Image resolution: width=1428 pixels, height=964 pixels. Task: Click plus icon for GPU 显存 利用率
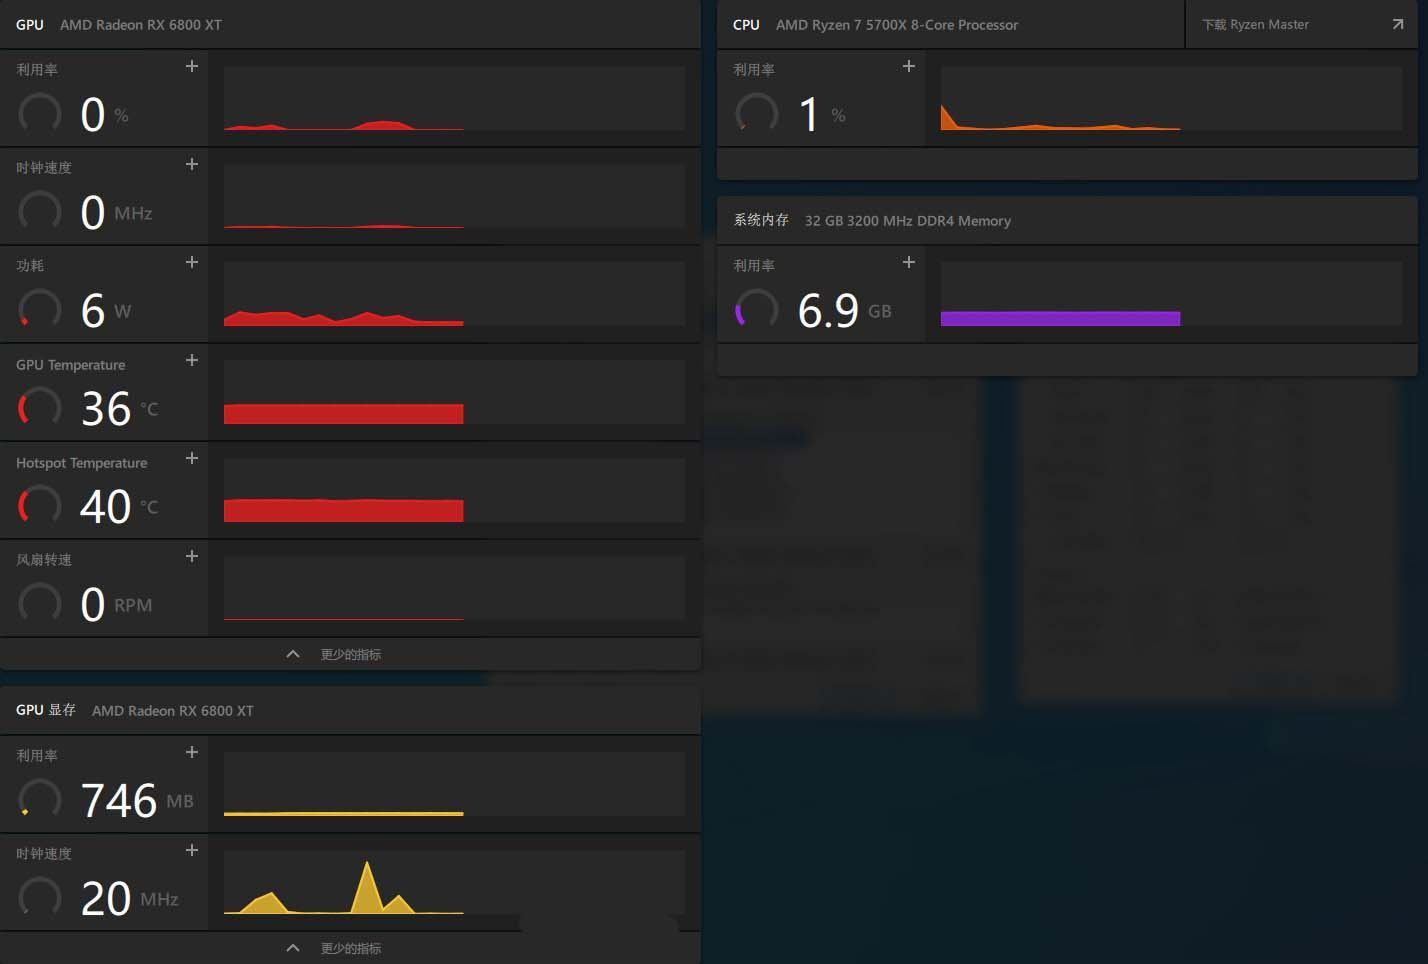point(192,753)
